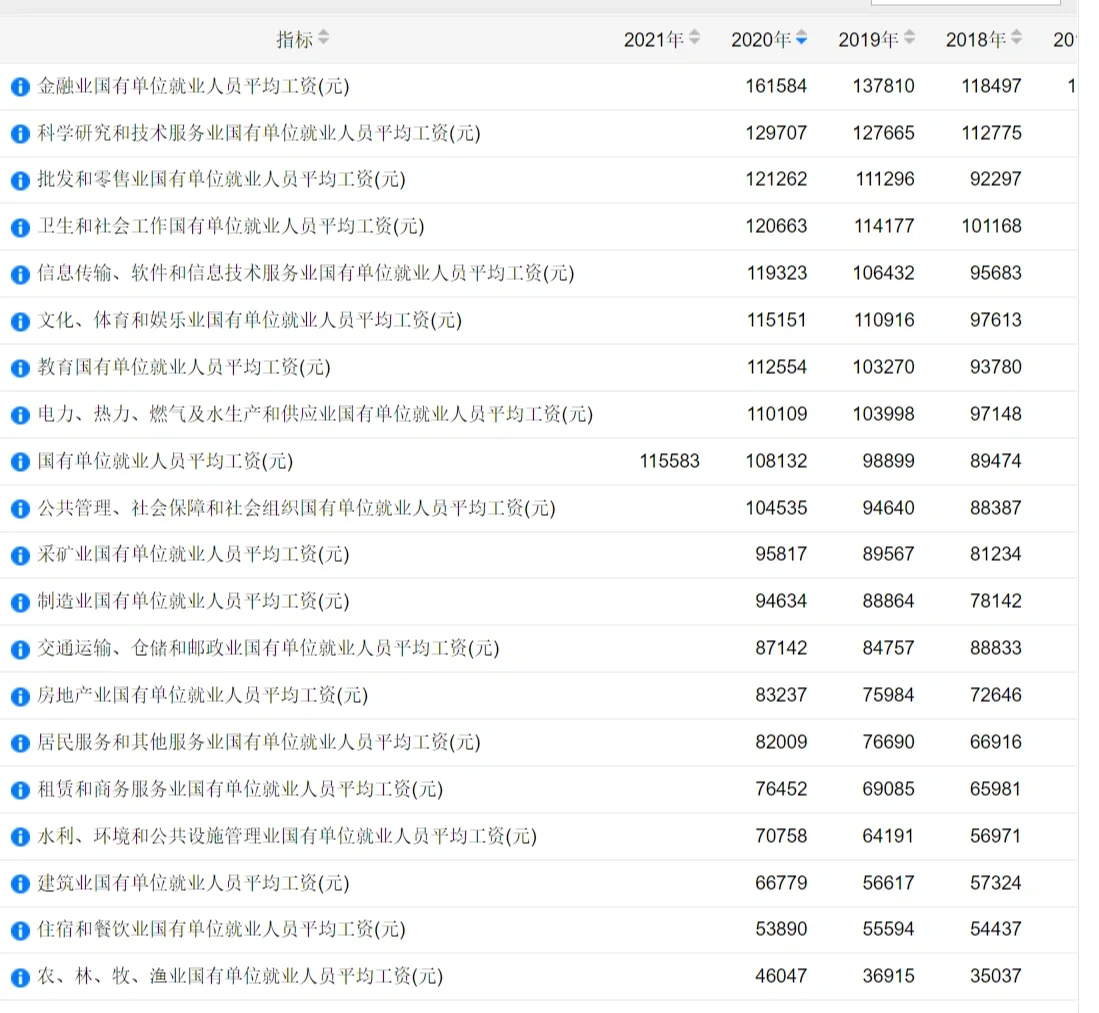Select the value 53890 in 住宿和餐饮业 row
1099x1013 pixels.
point(781,930)
